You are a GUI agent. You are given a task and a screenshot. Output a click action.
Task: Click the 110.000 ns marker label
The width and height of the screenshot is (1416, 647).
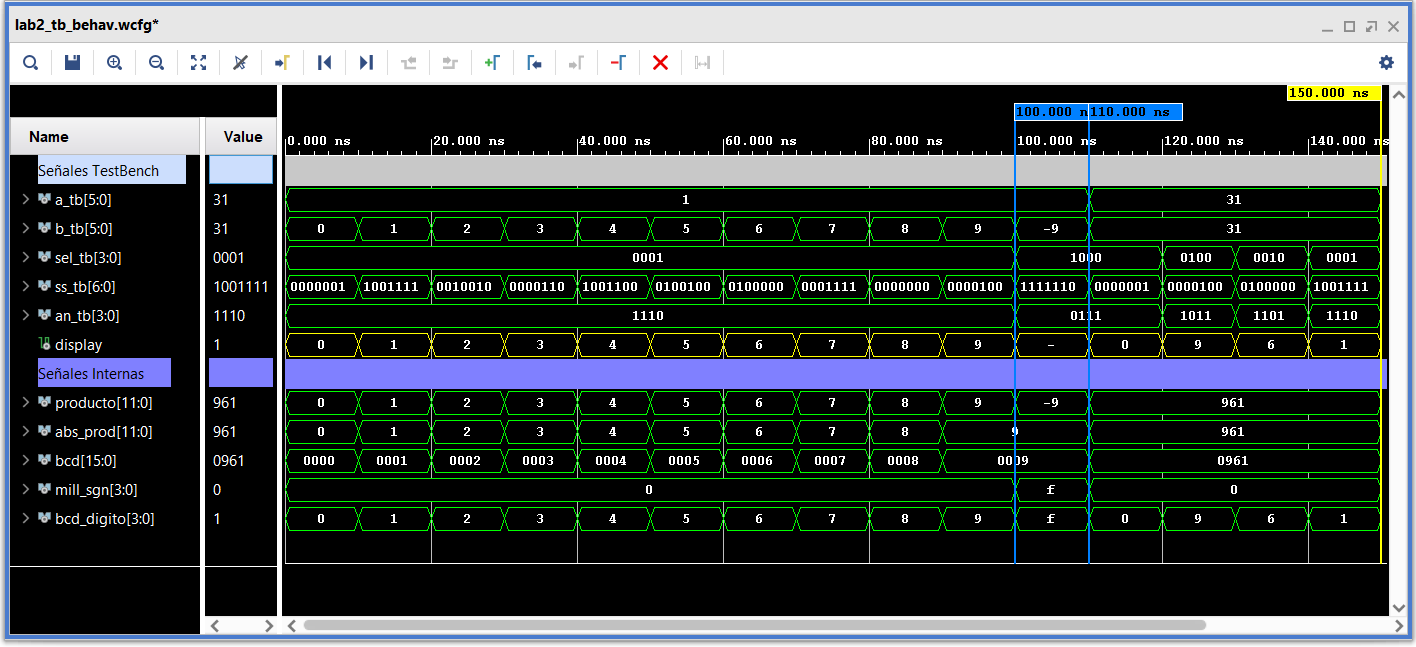coord(1135,112)
